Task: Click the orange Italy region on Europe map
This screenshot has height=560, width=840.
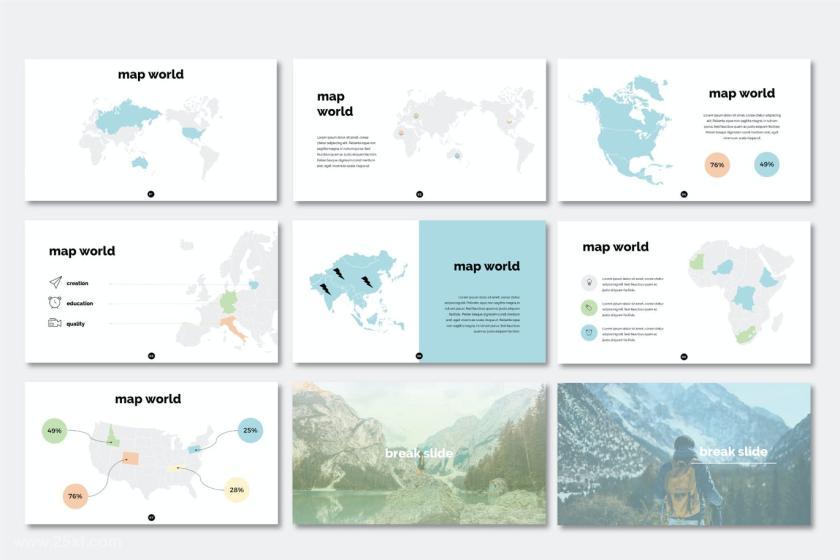Action: tap(234, 328)
